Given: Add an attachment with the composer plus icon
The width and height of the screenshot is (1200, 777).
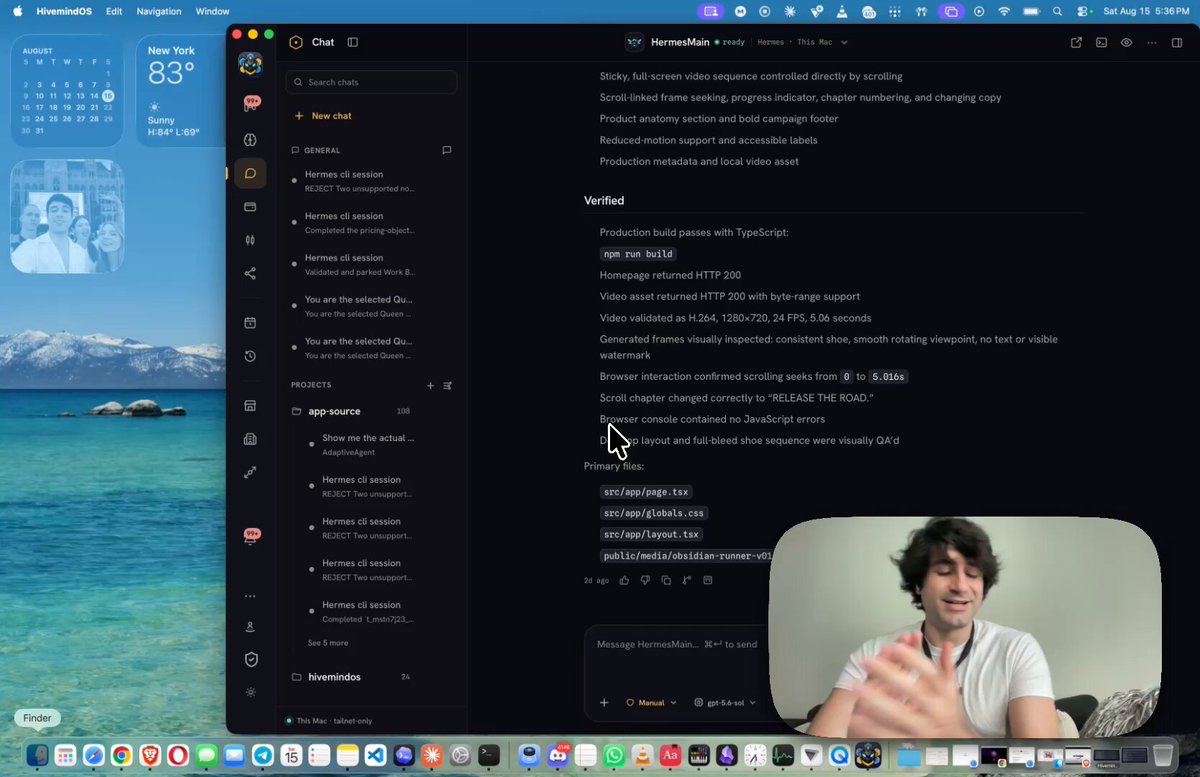Looking at the screenshot, I should tap(604, 703).
